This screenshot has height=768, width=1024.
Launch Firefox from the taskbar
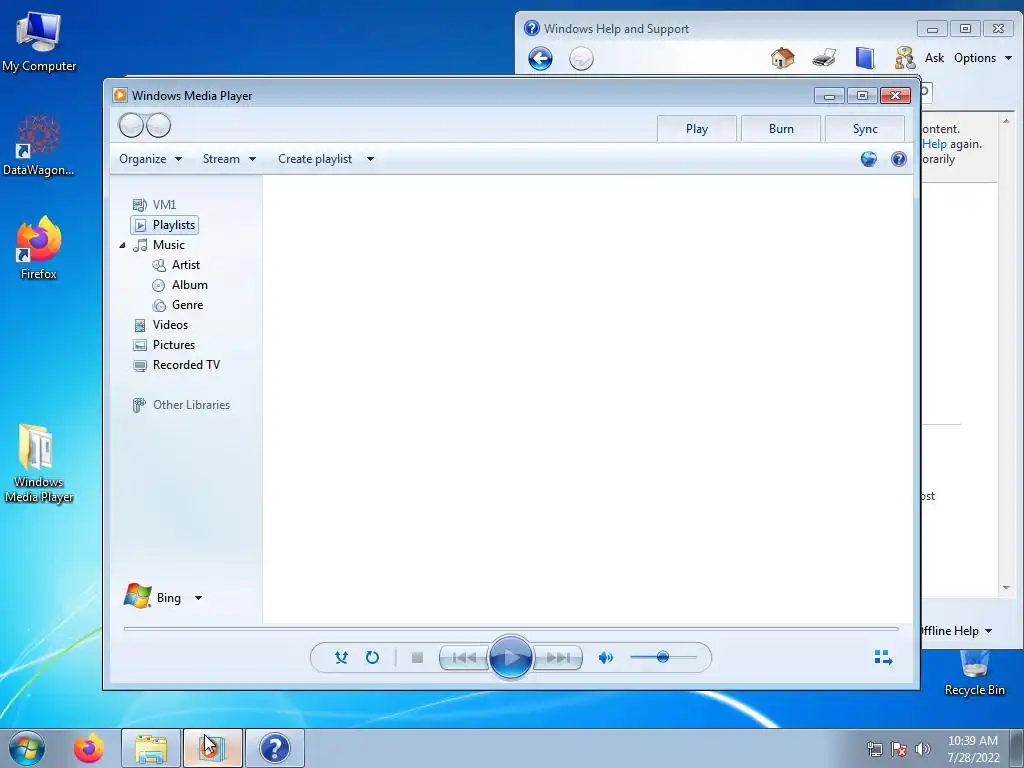point(89,748)
